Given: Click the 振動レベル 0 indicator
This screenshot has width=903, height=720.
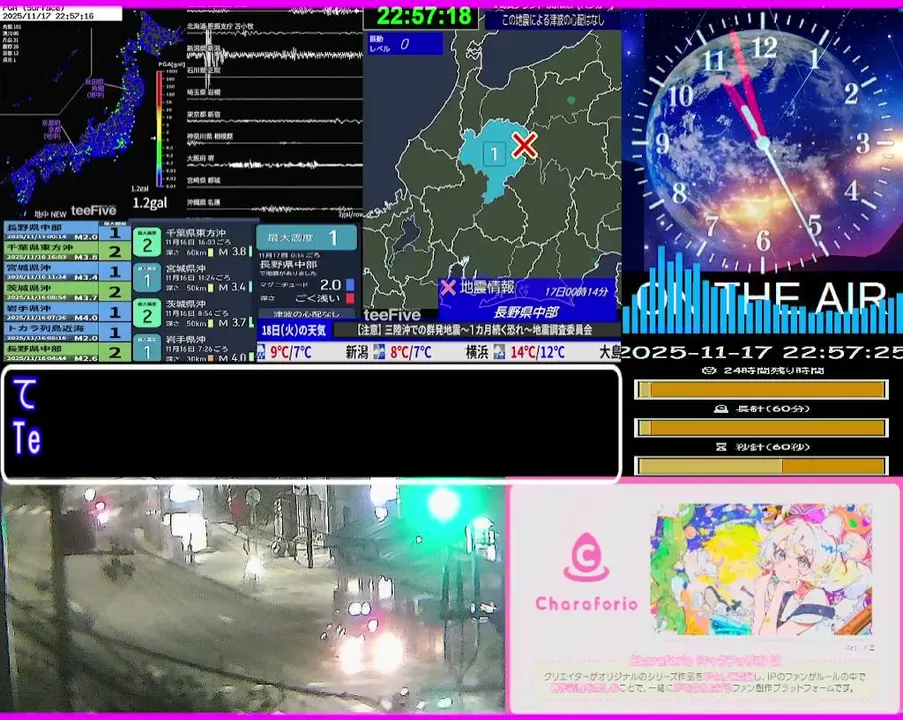Looking at the screenshot, I should (405, 44).
